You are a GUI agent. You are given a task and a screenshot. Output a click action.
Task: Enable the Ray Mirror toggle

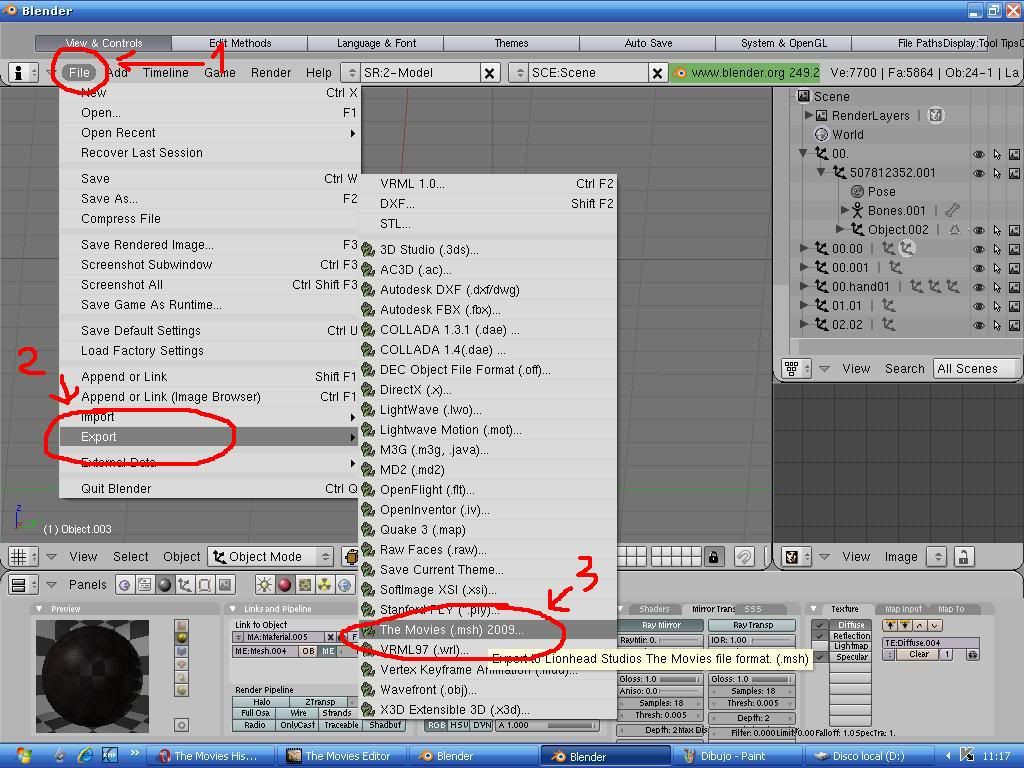click(x=661, y=625)
